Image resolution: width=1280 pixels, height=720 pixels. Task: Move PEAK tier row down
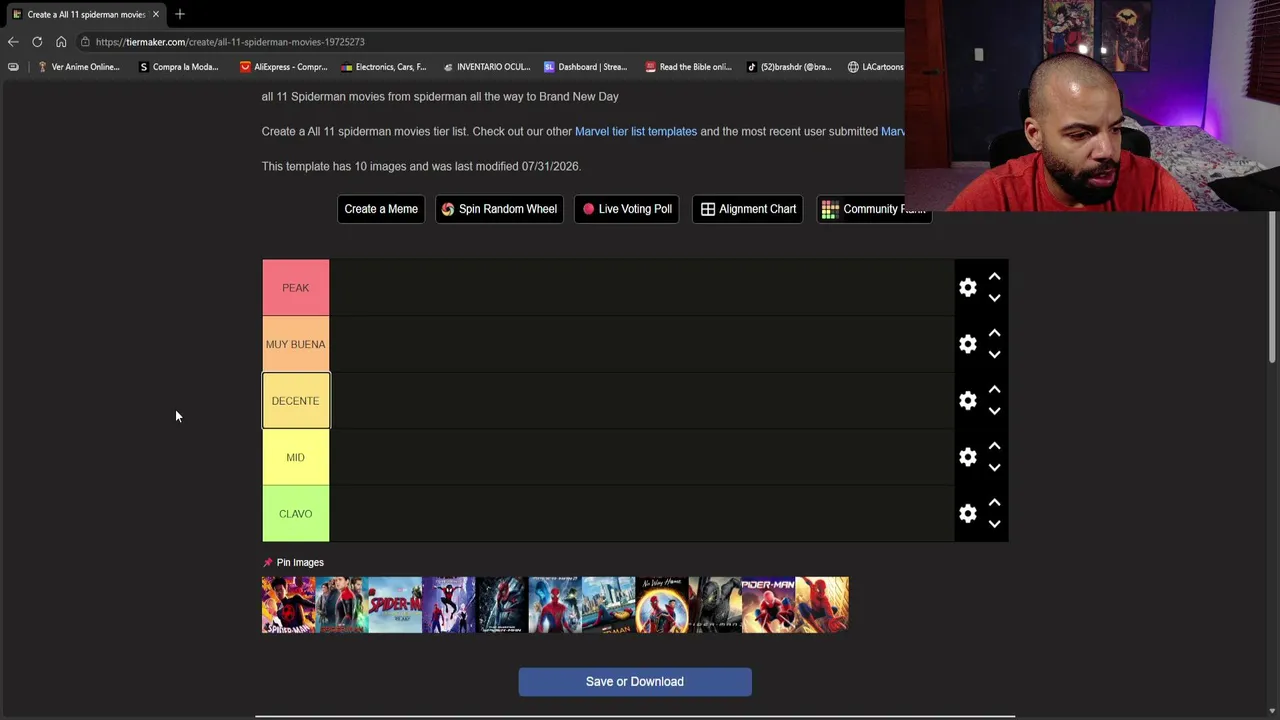[x=994, y=298]
